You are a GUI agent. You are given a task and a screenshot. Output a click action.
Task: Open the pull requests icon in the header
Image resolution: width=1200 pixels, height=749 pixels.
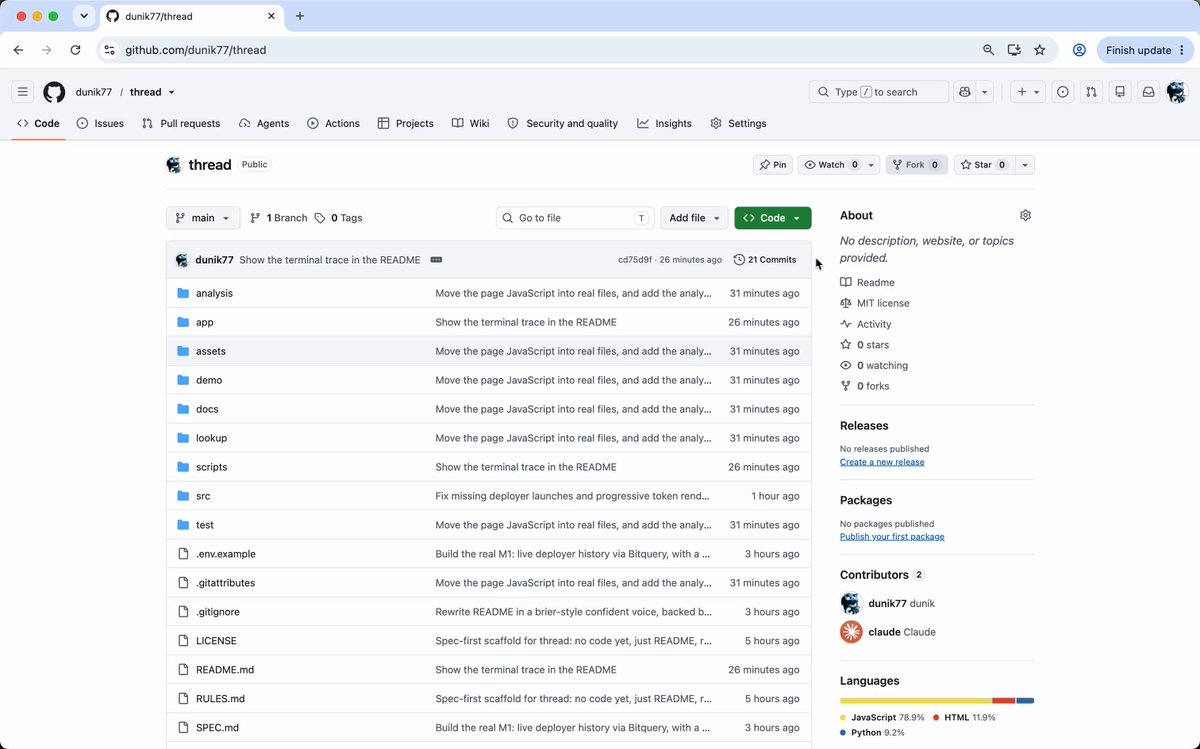[1091, 92]
